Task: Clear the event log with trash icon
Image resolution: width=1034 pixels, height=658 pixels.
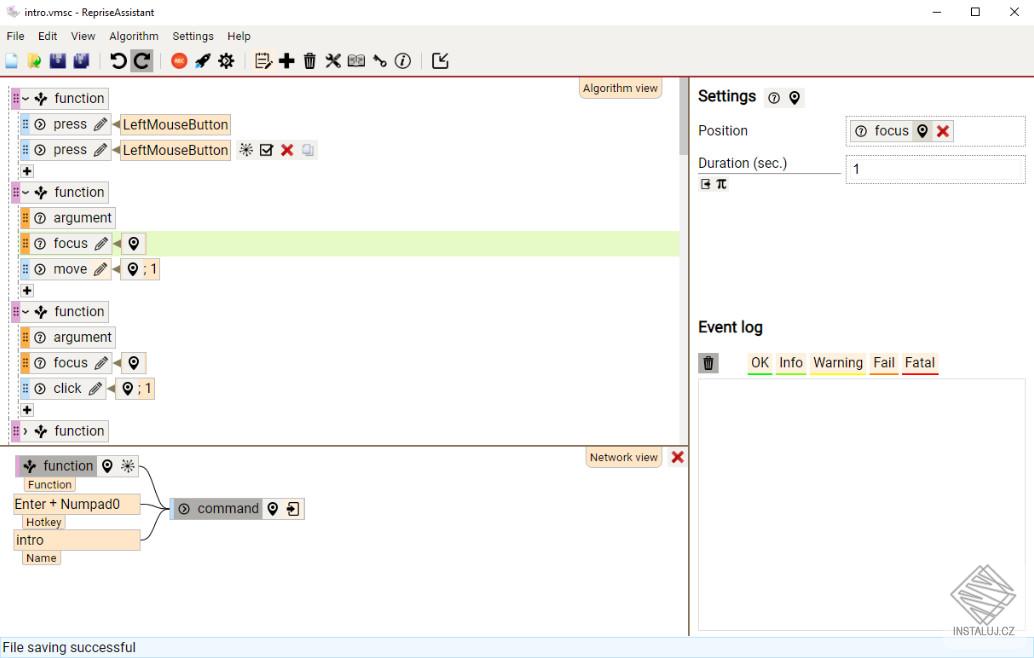Action: pos(708,363)
